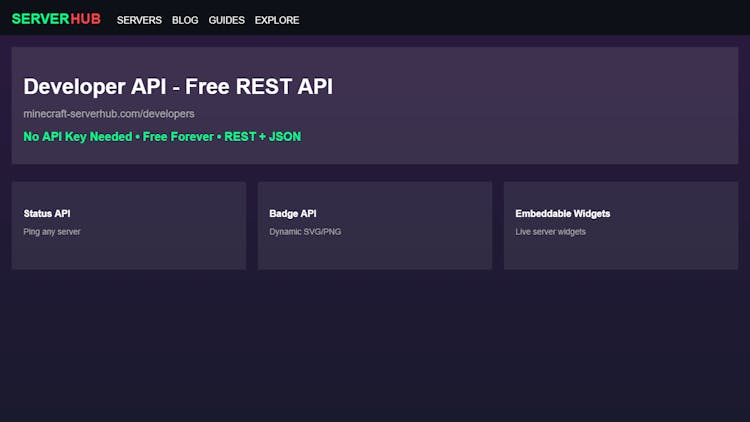The image size is (750, 422).
Task: Click the Badge API title text
Action: click(292, 214)
